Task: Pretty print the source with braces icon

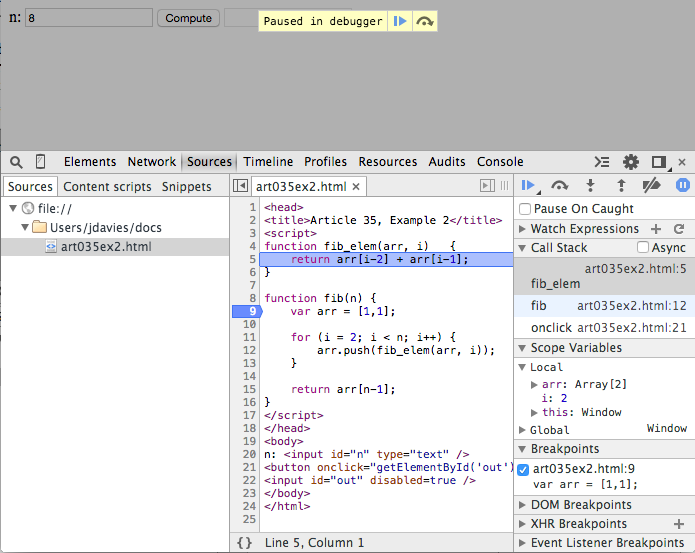Action: (244, 543)
